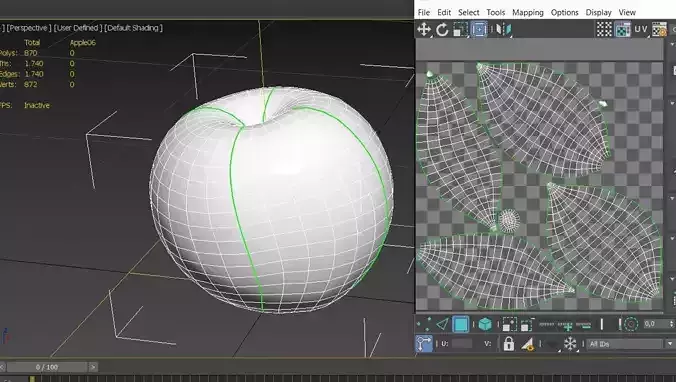Open the View menu in UV editor
The width and height of the screenshot is (676, 382).
click(x=627, y=13)
